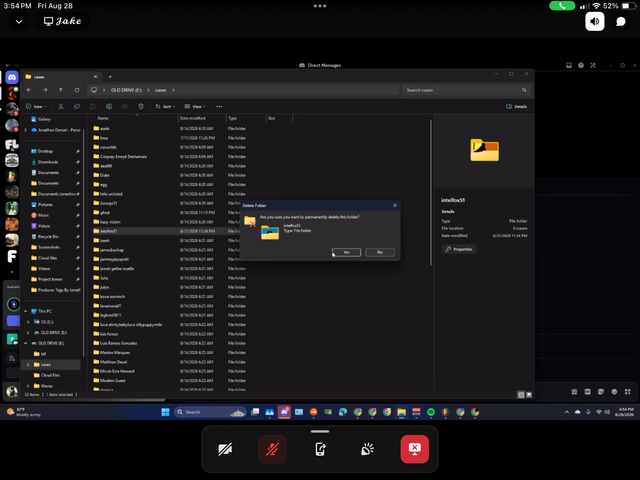Open the sparkle effects icon in call bar
640x480 pixels.
pos(367,449)
